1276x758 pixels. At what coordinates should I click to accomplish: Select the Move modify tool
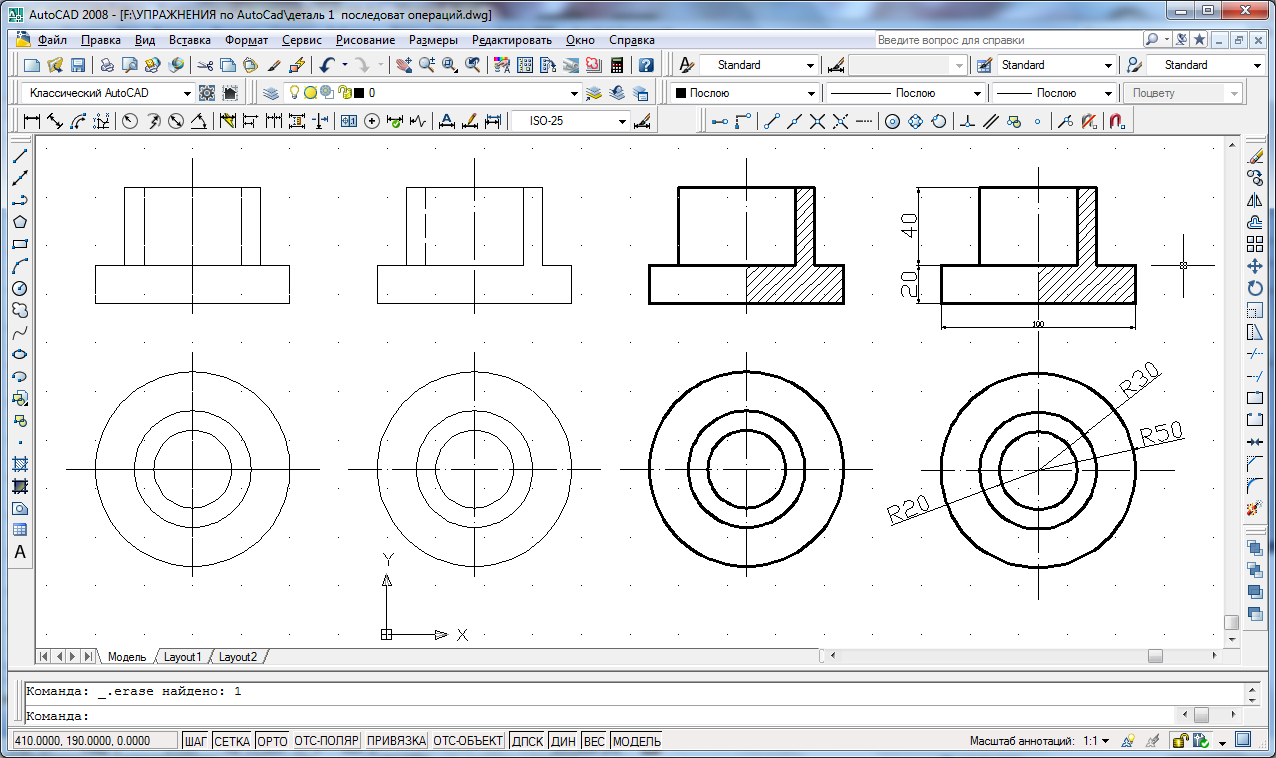(x=1255, y=266)
